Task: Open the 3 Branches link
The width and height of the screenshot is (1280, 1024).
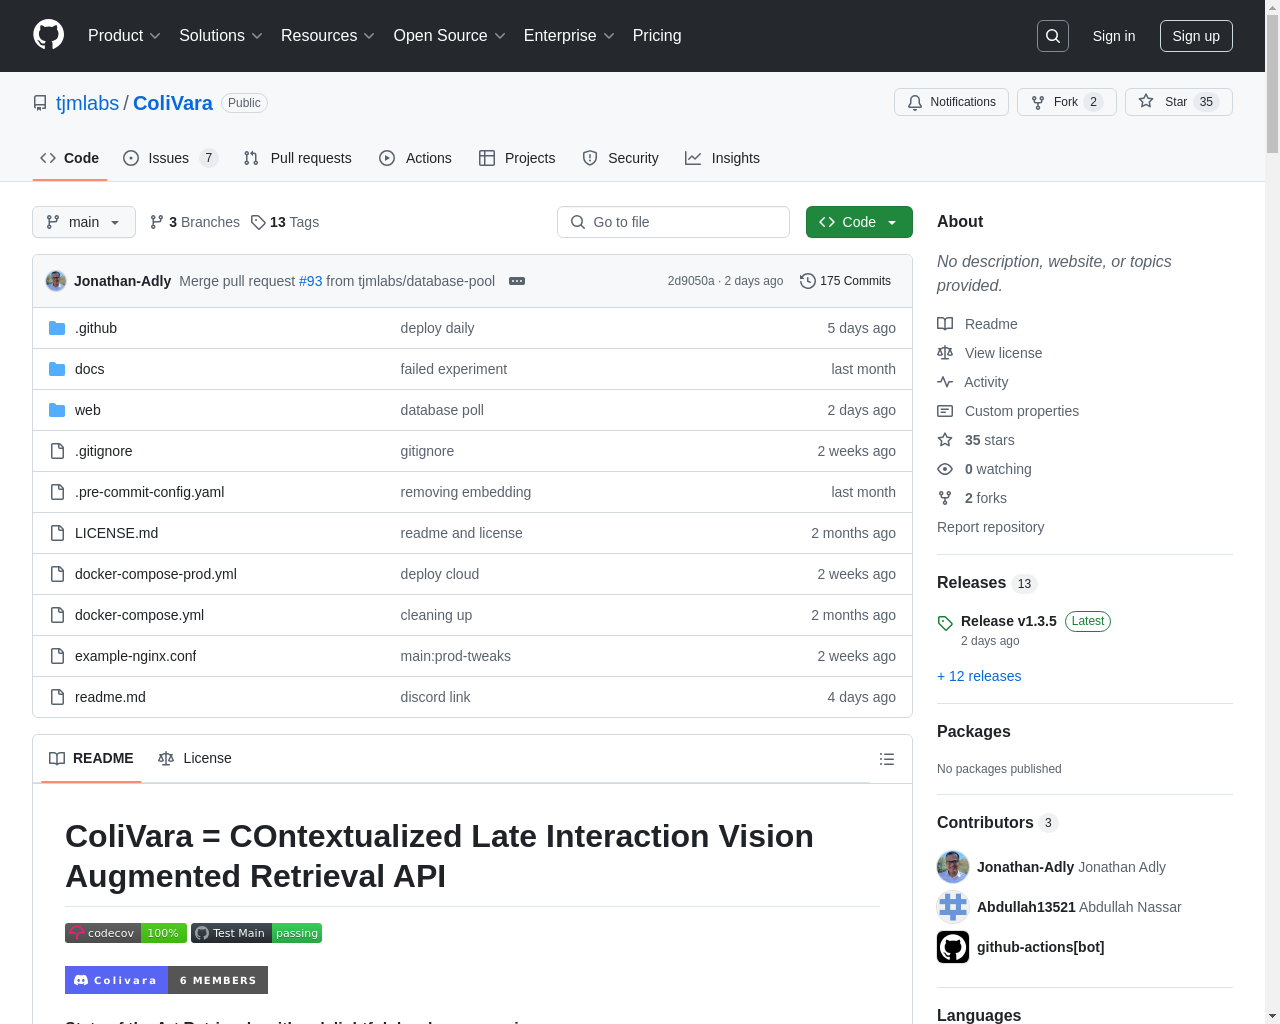Action: point(194,222)
